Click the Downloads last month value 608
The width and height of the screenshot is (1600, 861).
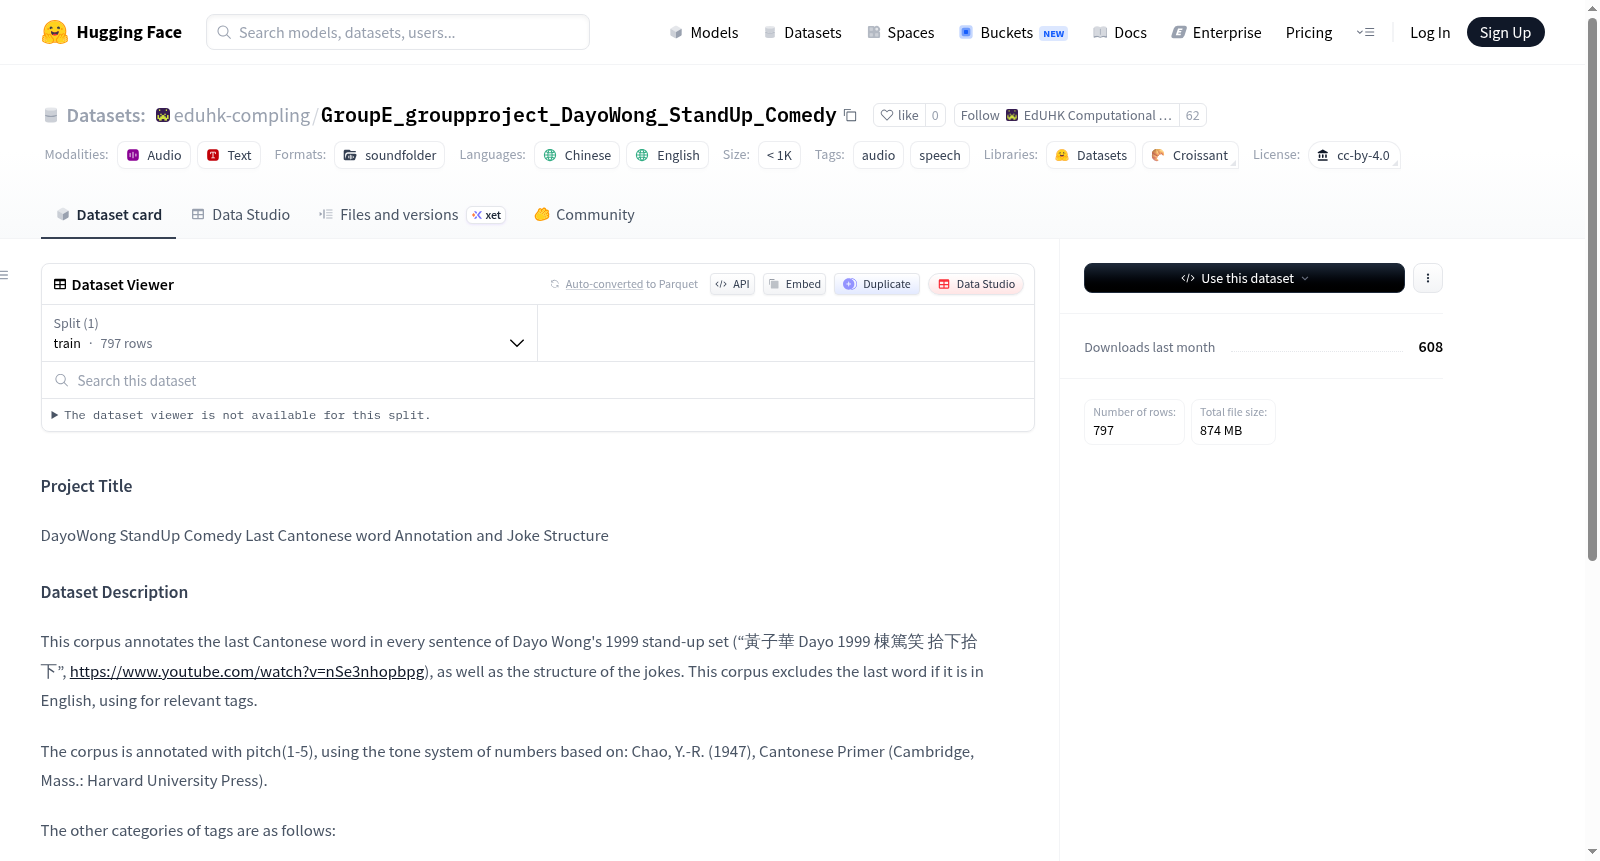tap(1430, 347)
